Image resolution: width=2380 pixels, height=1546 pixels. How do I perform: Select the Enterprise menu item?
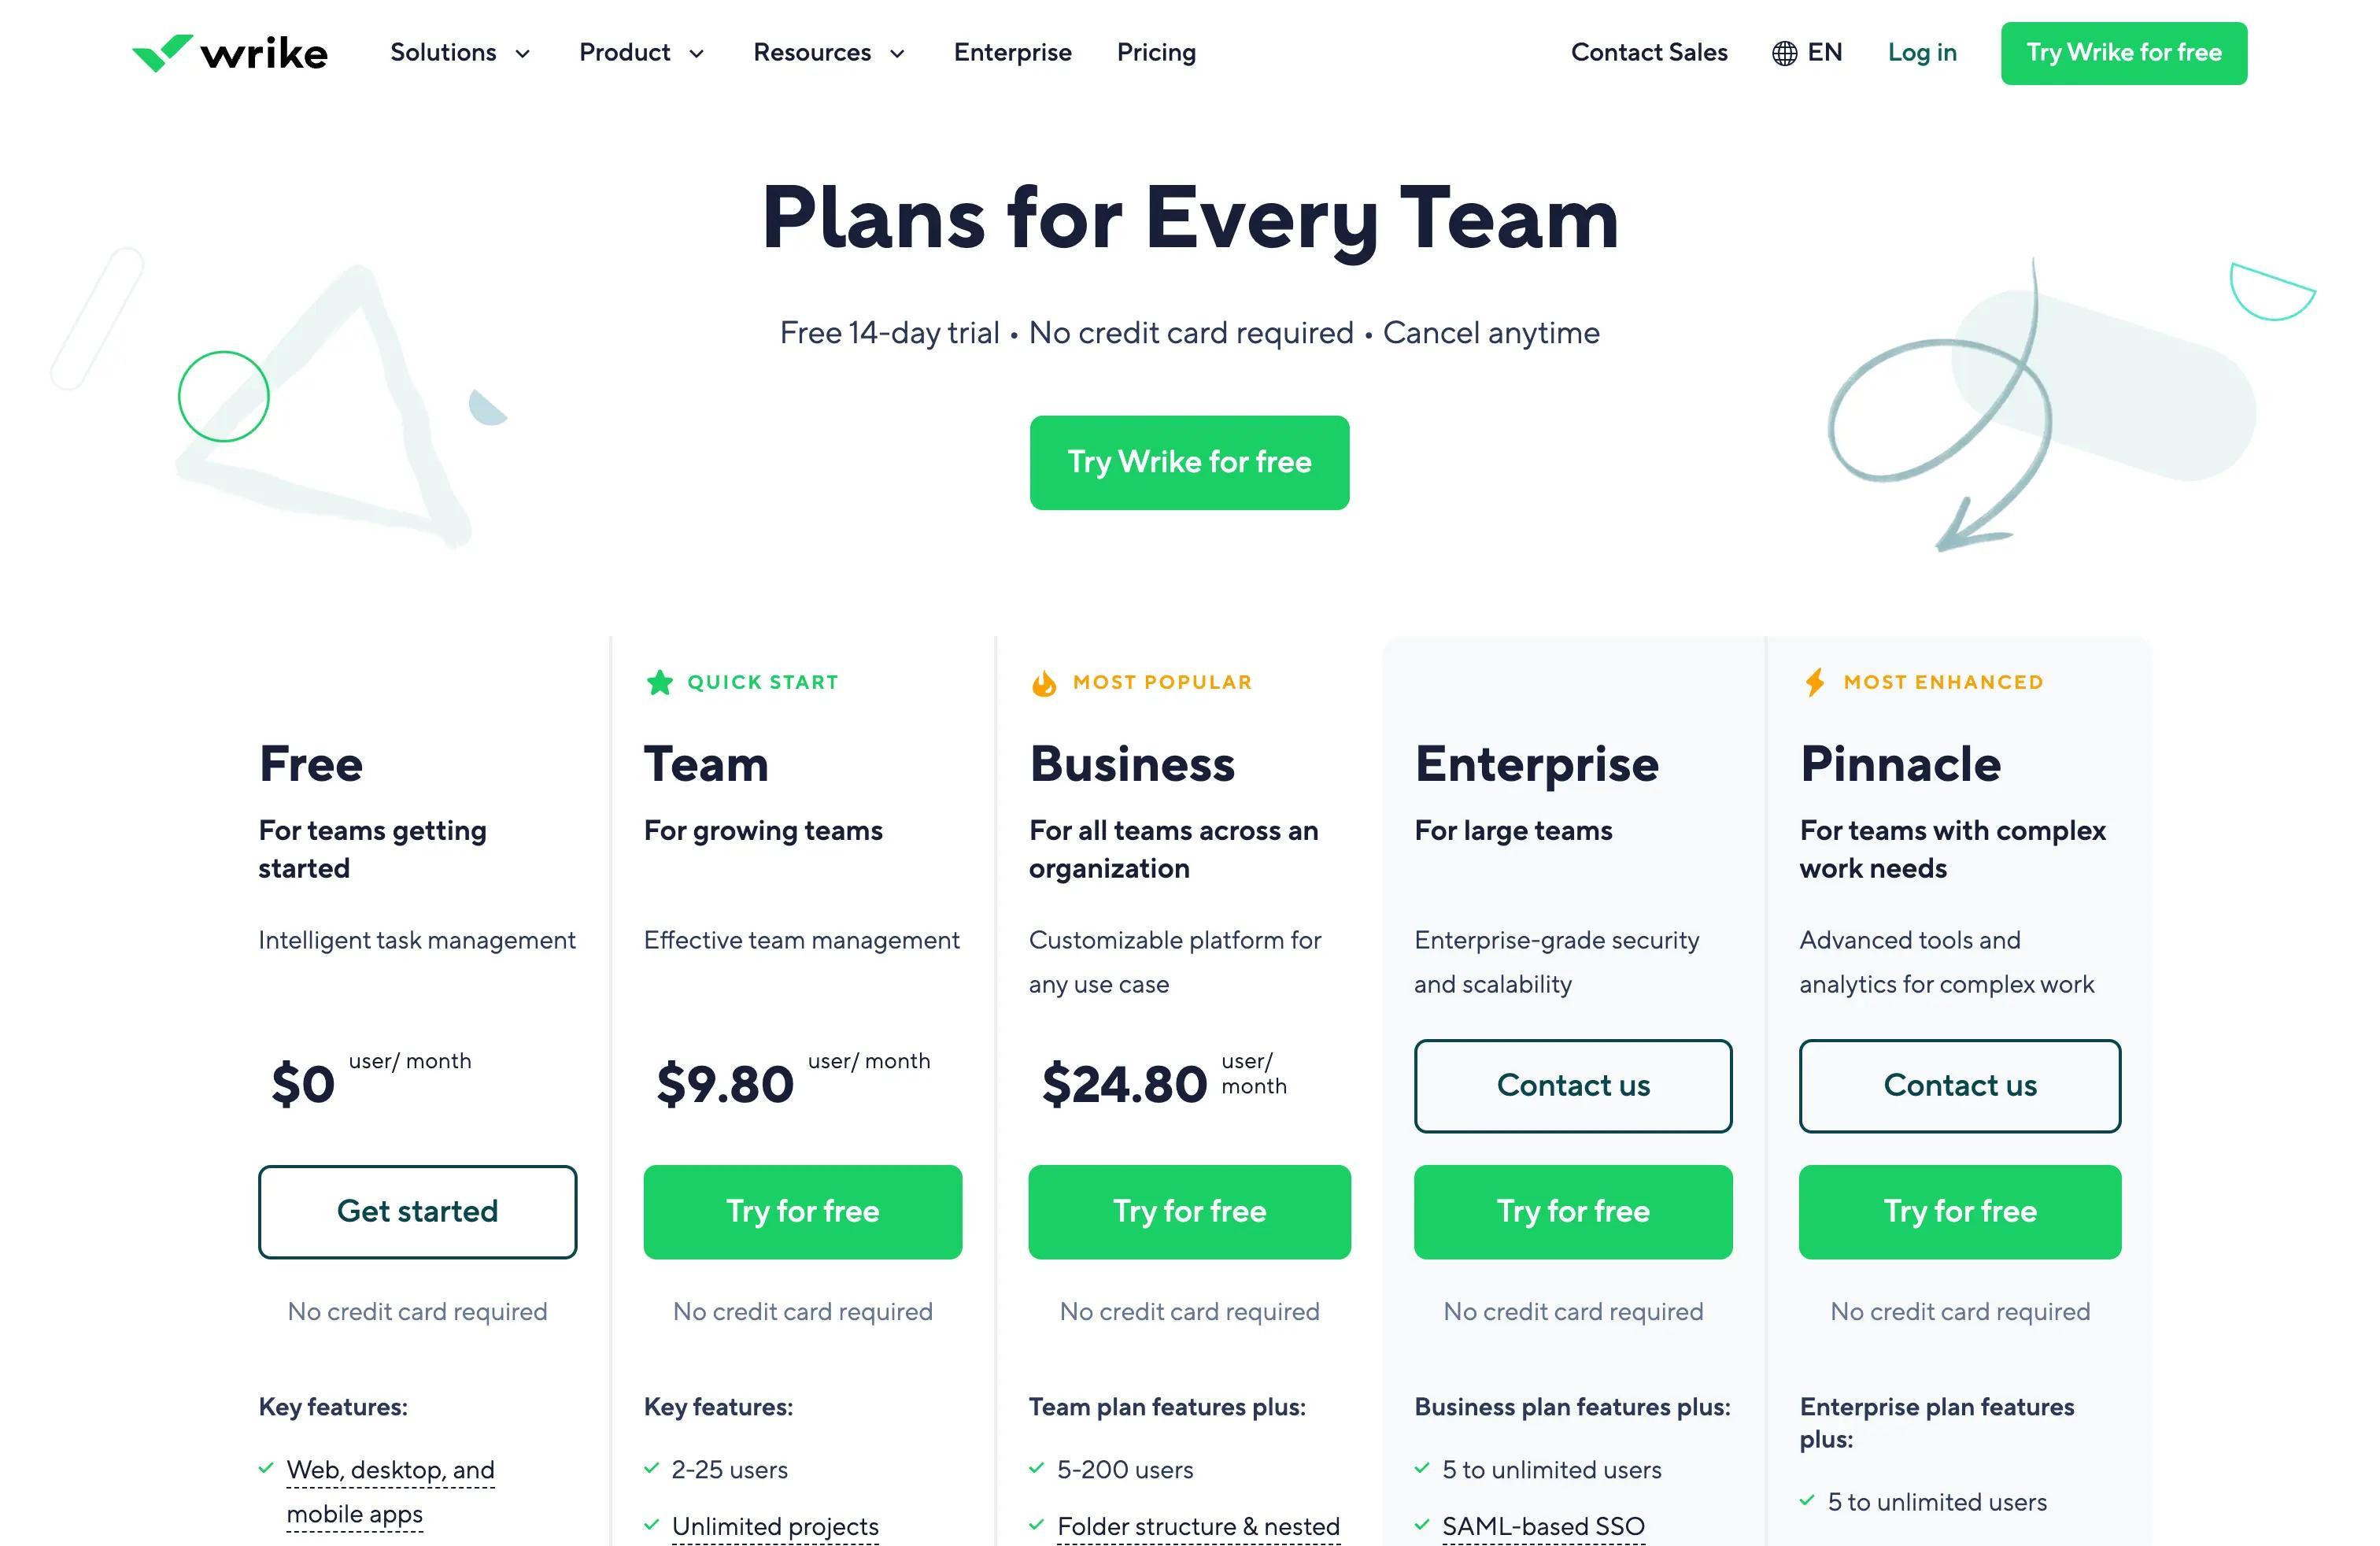coord(1013,52)
